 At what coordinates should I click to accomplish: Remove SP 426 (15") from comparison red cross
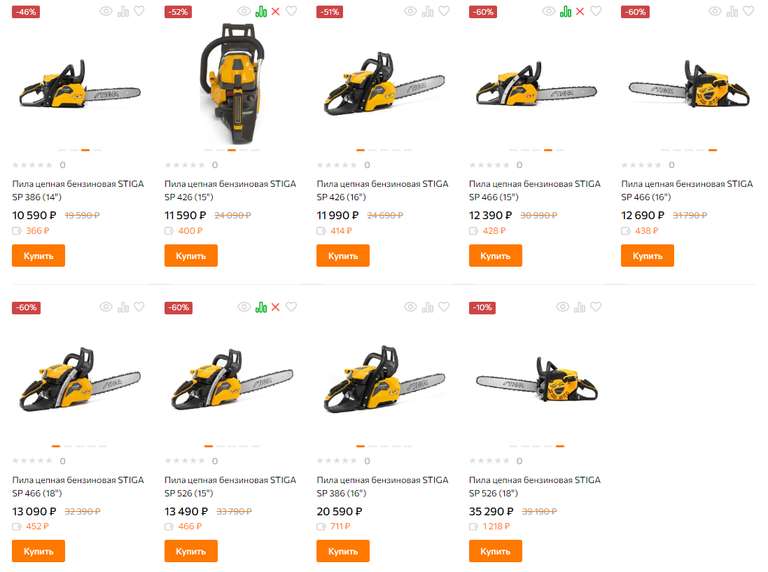[276, 11]
